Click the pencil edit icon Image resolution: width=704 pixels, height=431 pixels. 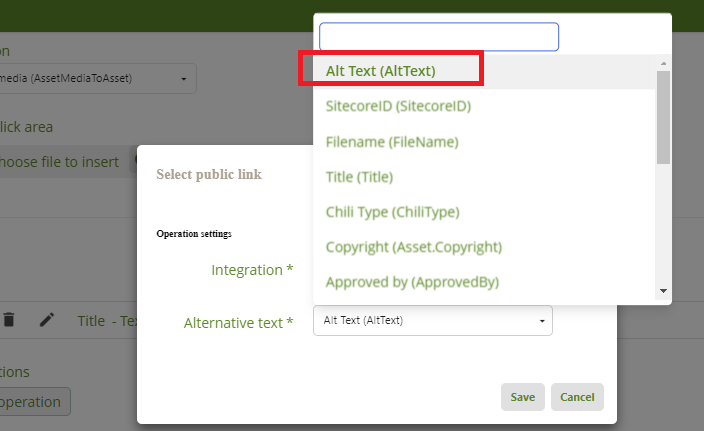tap(46, 320)
